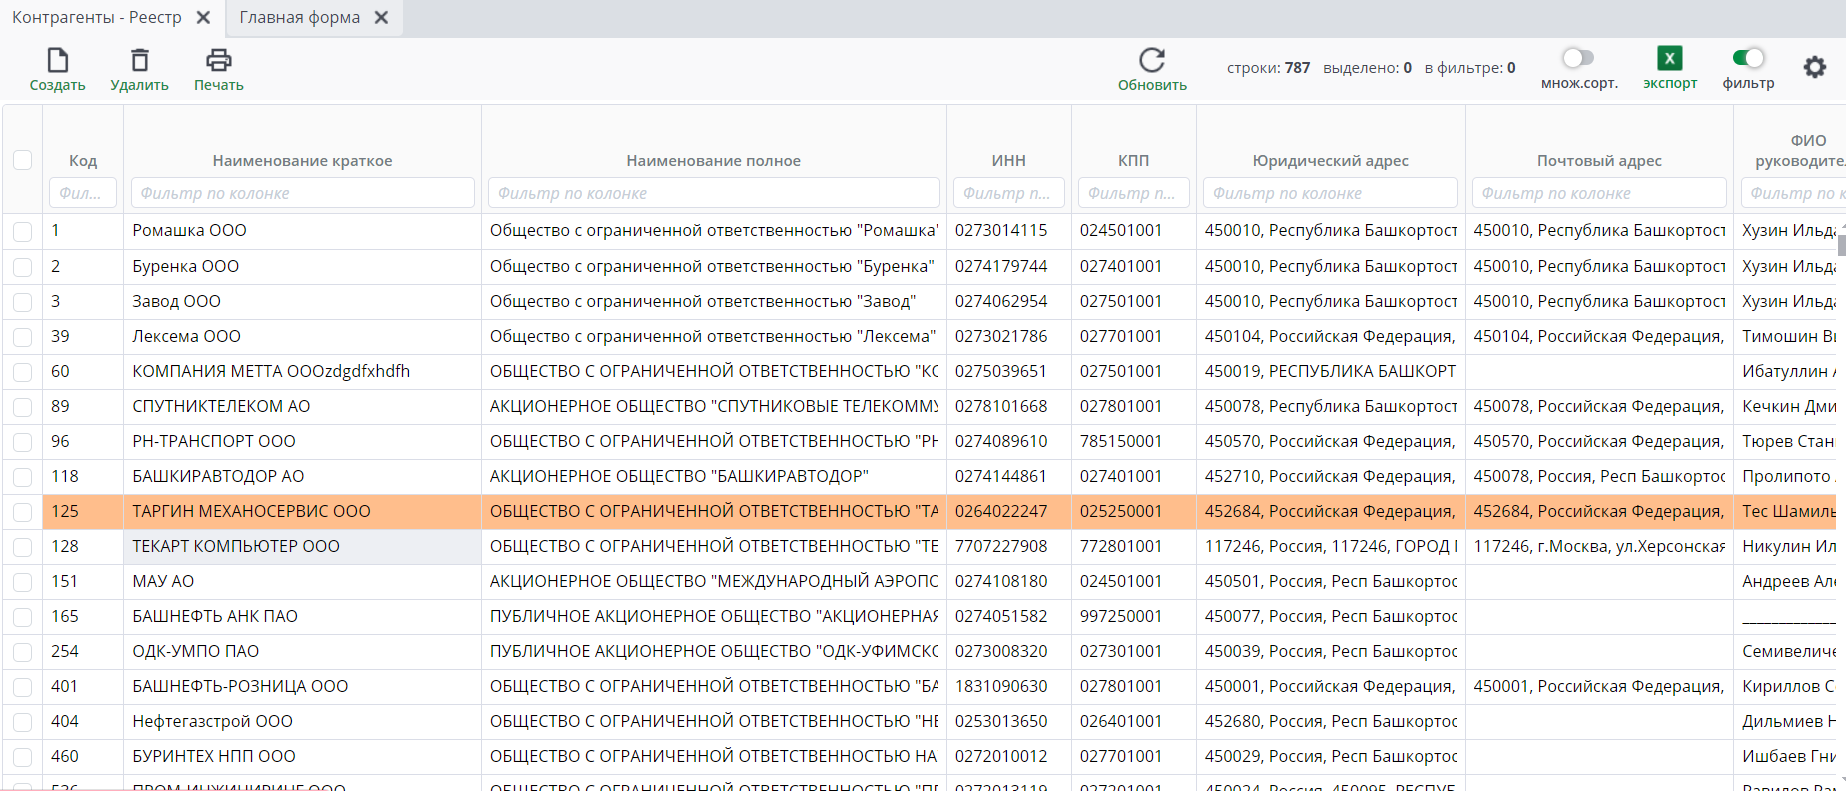Select checkbox for ТАРГИН МЕХАНОСЕРВИС ООО row

click(22, 512)
